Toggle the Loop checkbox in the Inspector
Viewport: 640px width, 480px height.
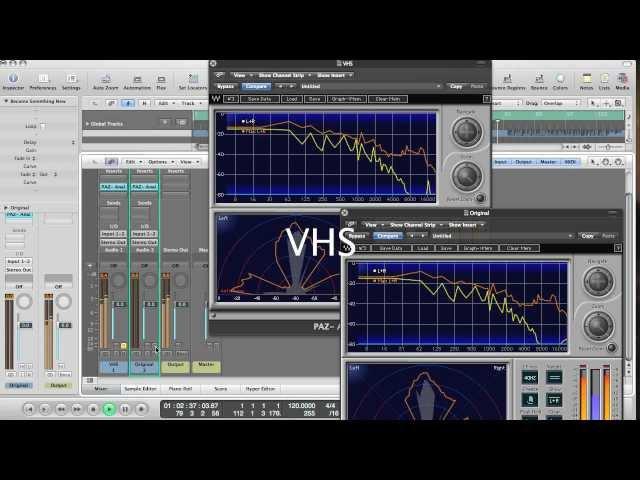(42, 126)
